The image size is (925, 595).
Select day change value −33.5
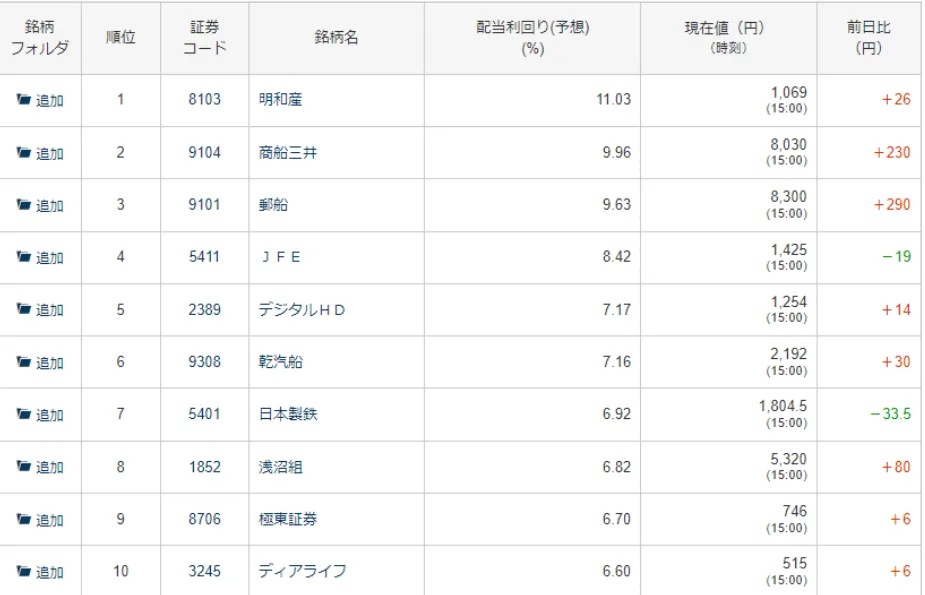(891, 414)
